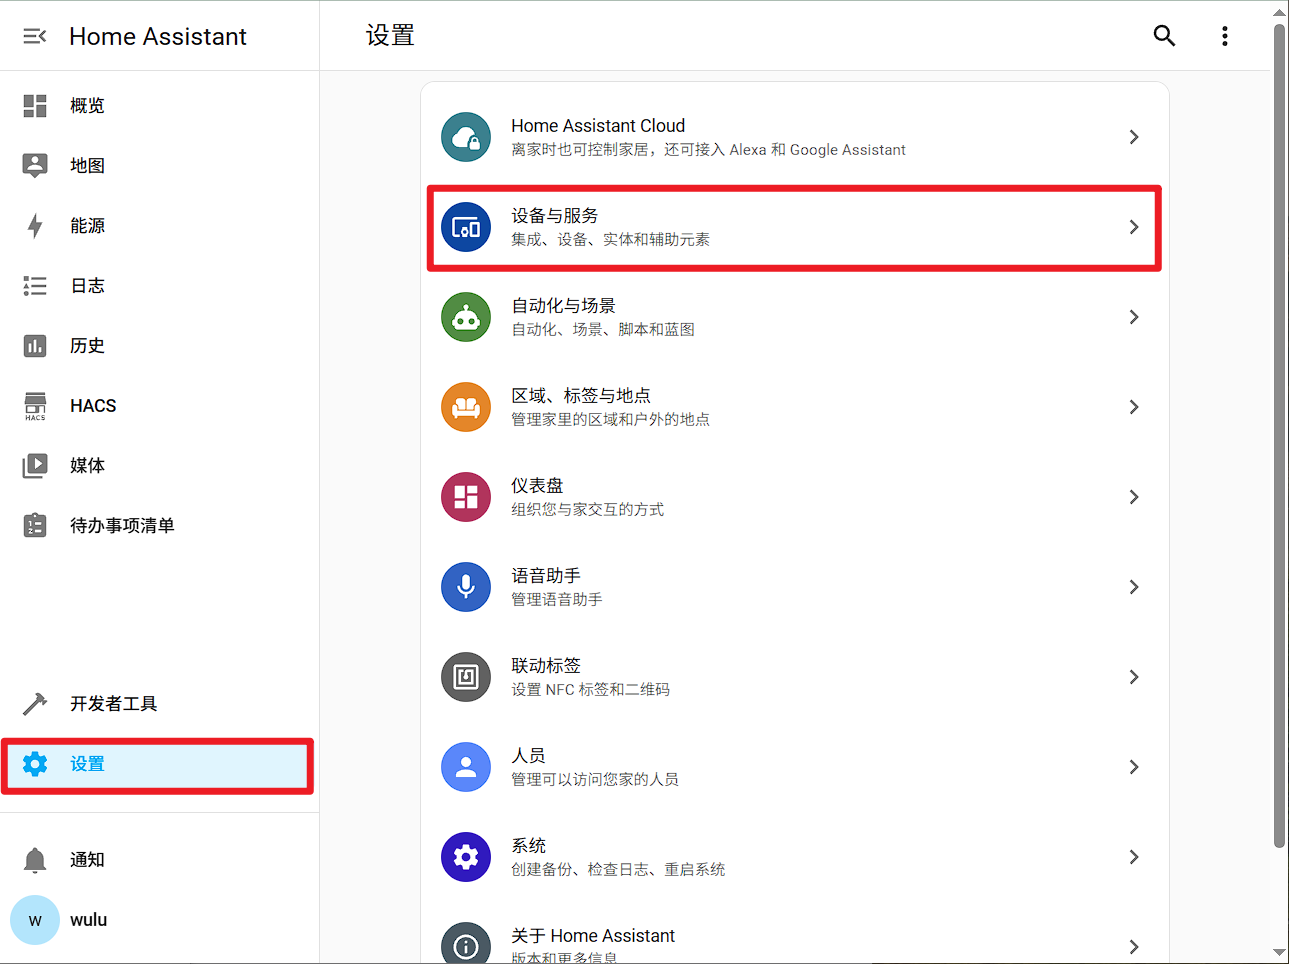Click the 联动标签 NFC icon
This screenshot has height=964, width=1289.
point(466,677)
